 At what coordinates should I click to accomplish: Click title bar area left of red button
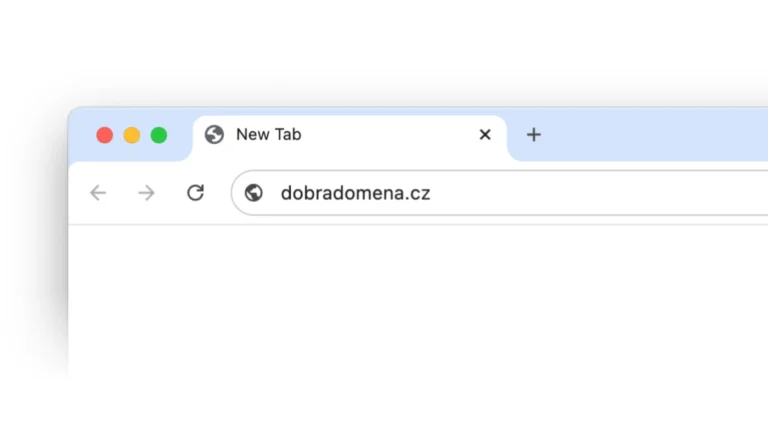82,135
